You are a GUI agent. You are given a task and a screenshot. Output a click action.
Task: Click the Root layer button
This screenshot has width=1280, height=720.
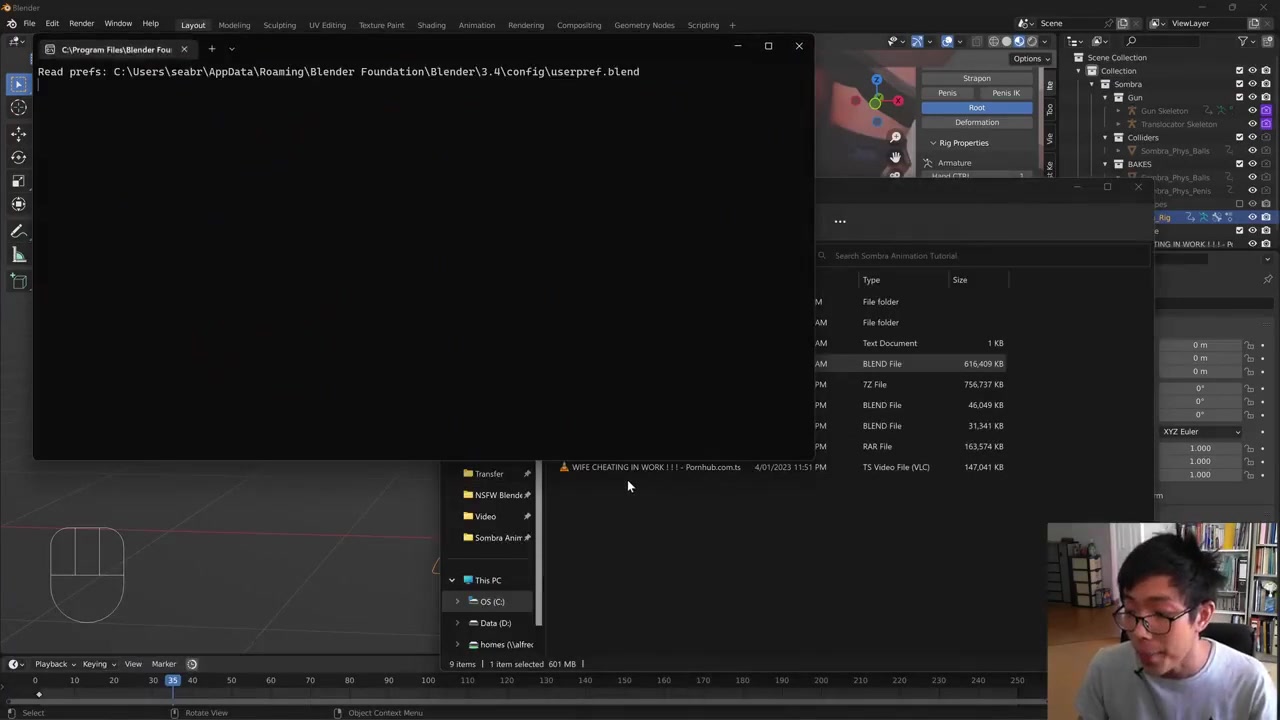[x=976, y=108]
